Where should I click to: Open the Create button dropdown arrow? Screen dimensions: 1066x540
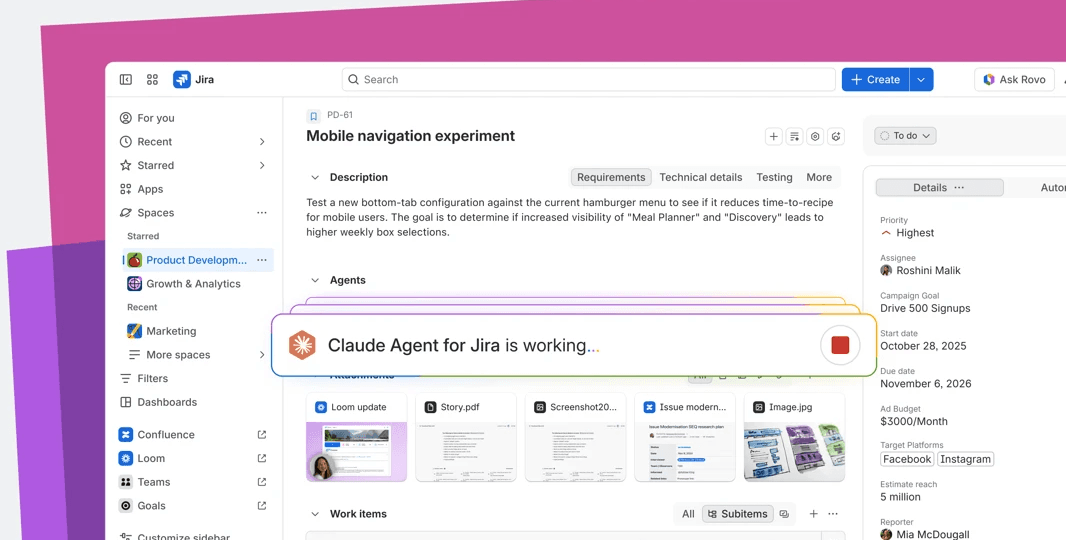point(921,80)
